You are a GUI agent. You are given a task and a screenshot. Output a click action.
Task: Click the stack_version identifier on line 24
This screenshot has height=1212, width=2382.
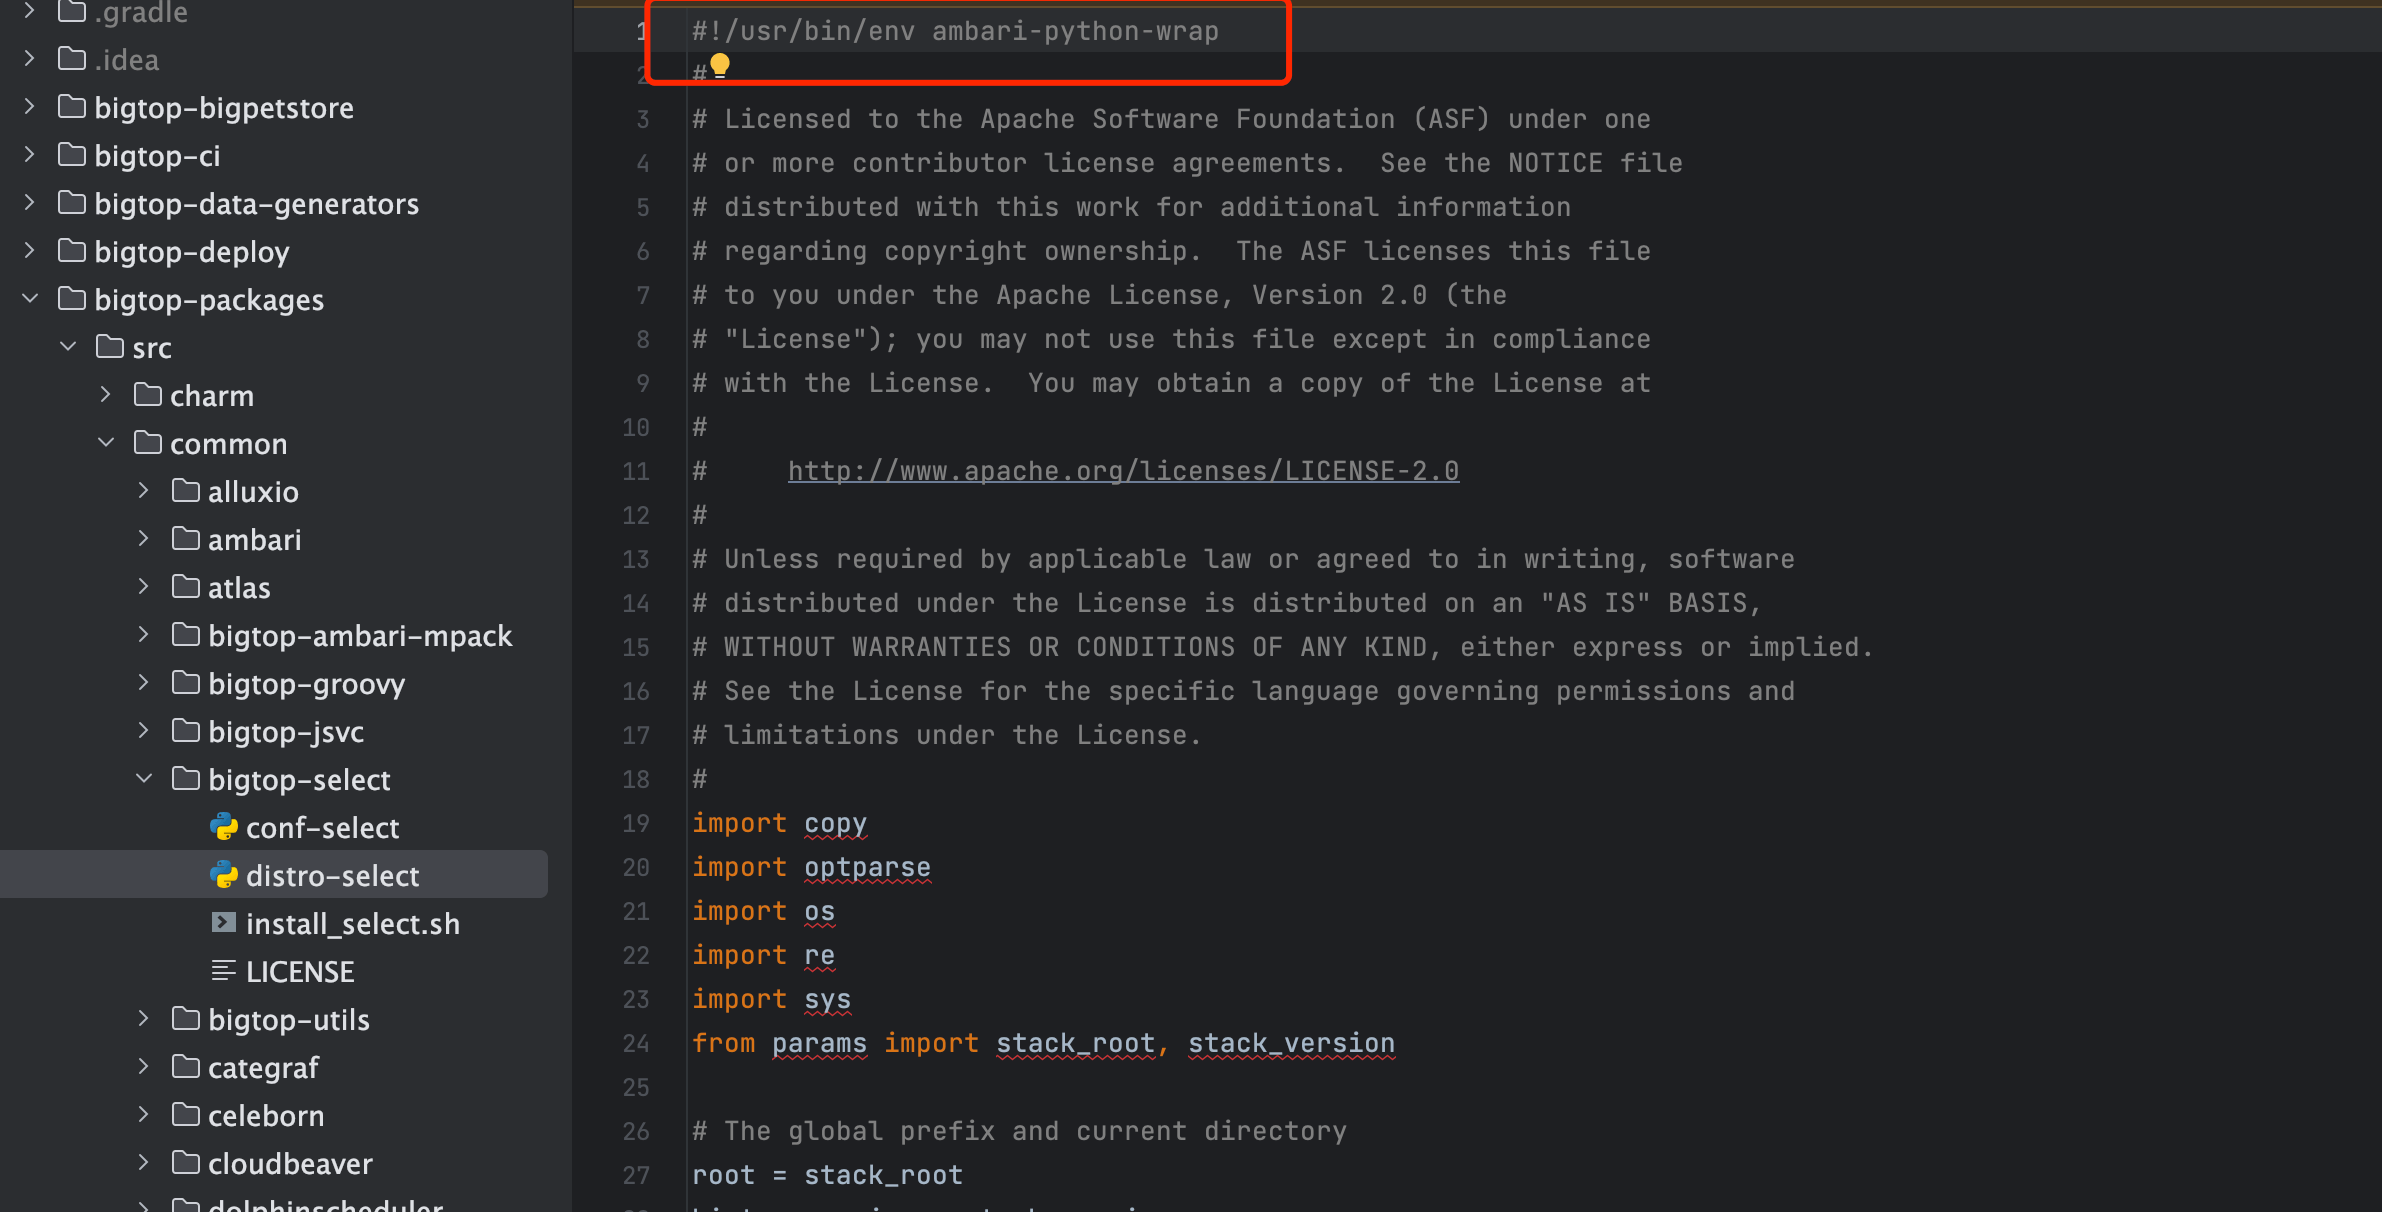[x=1291, y=1043]
